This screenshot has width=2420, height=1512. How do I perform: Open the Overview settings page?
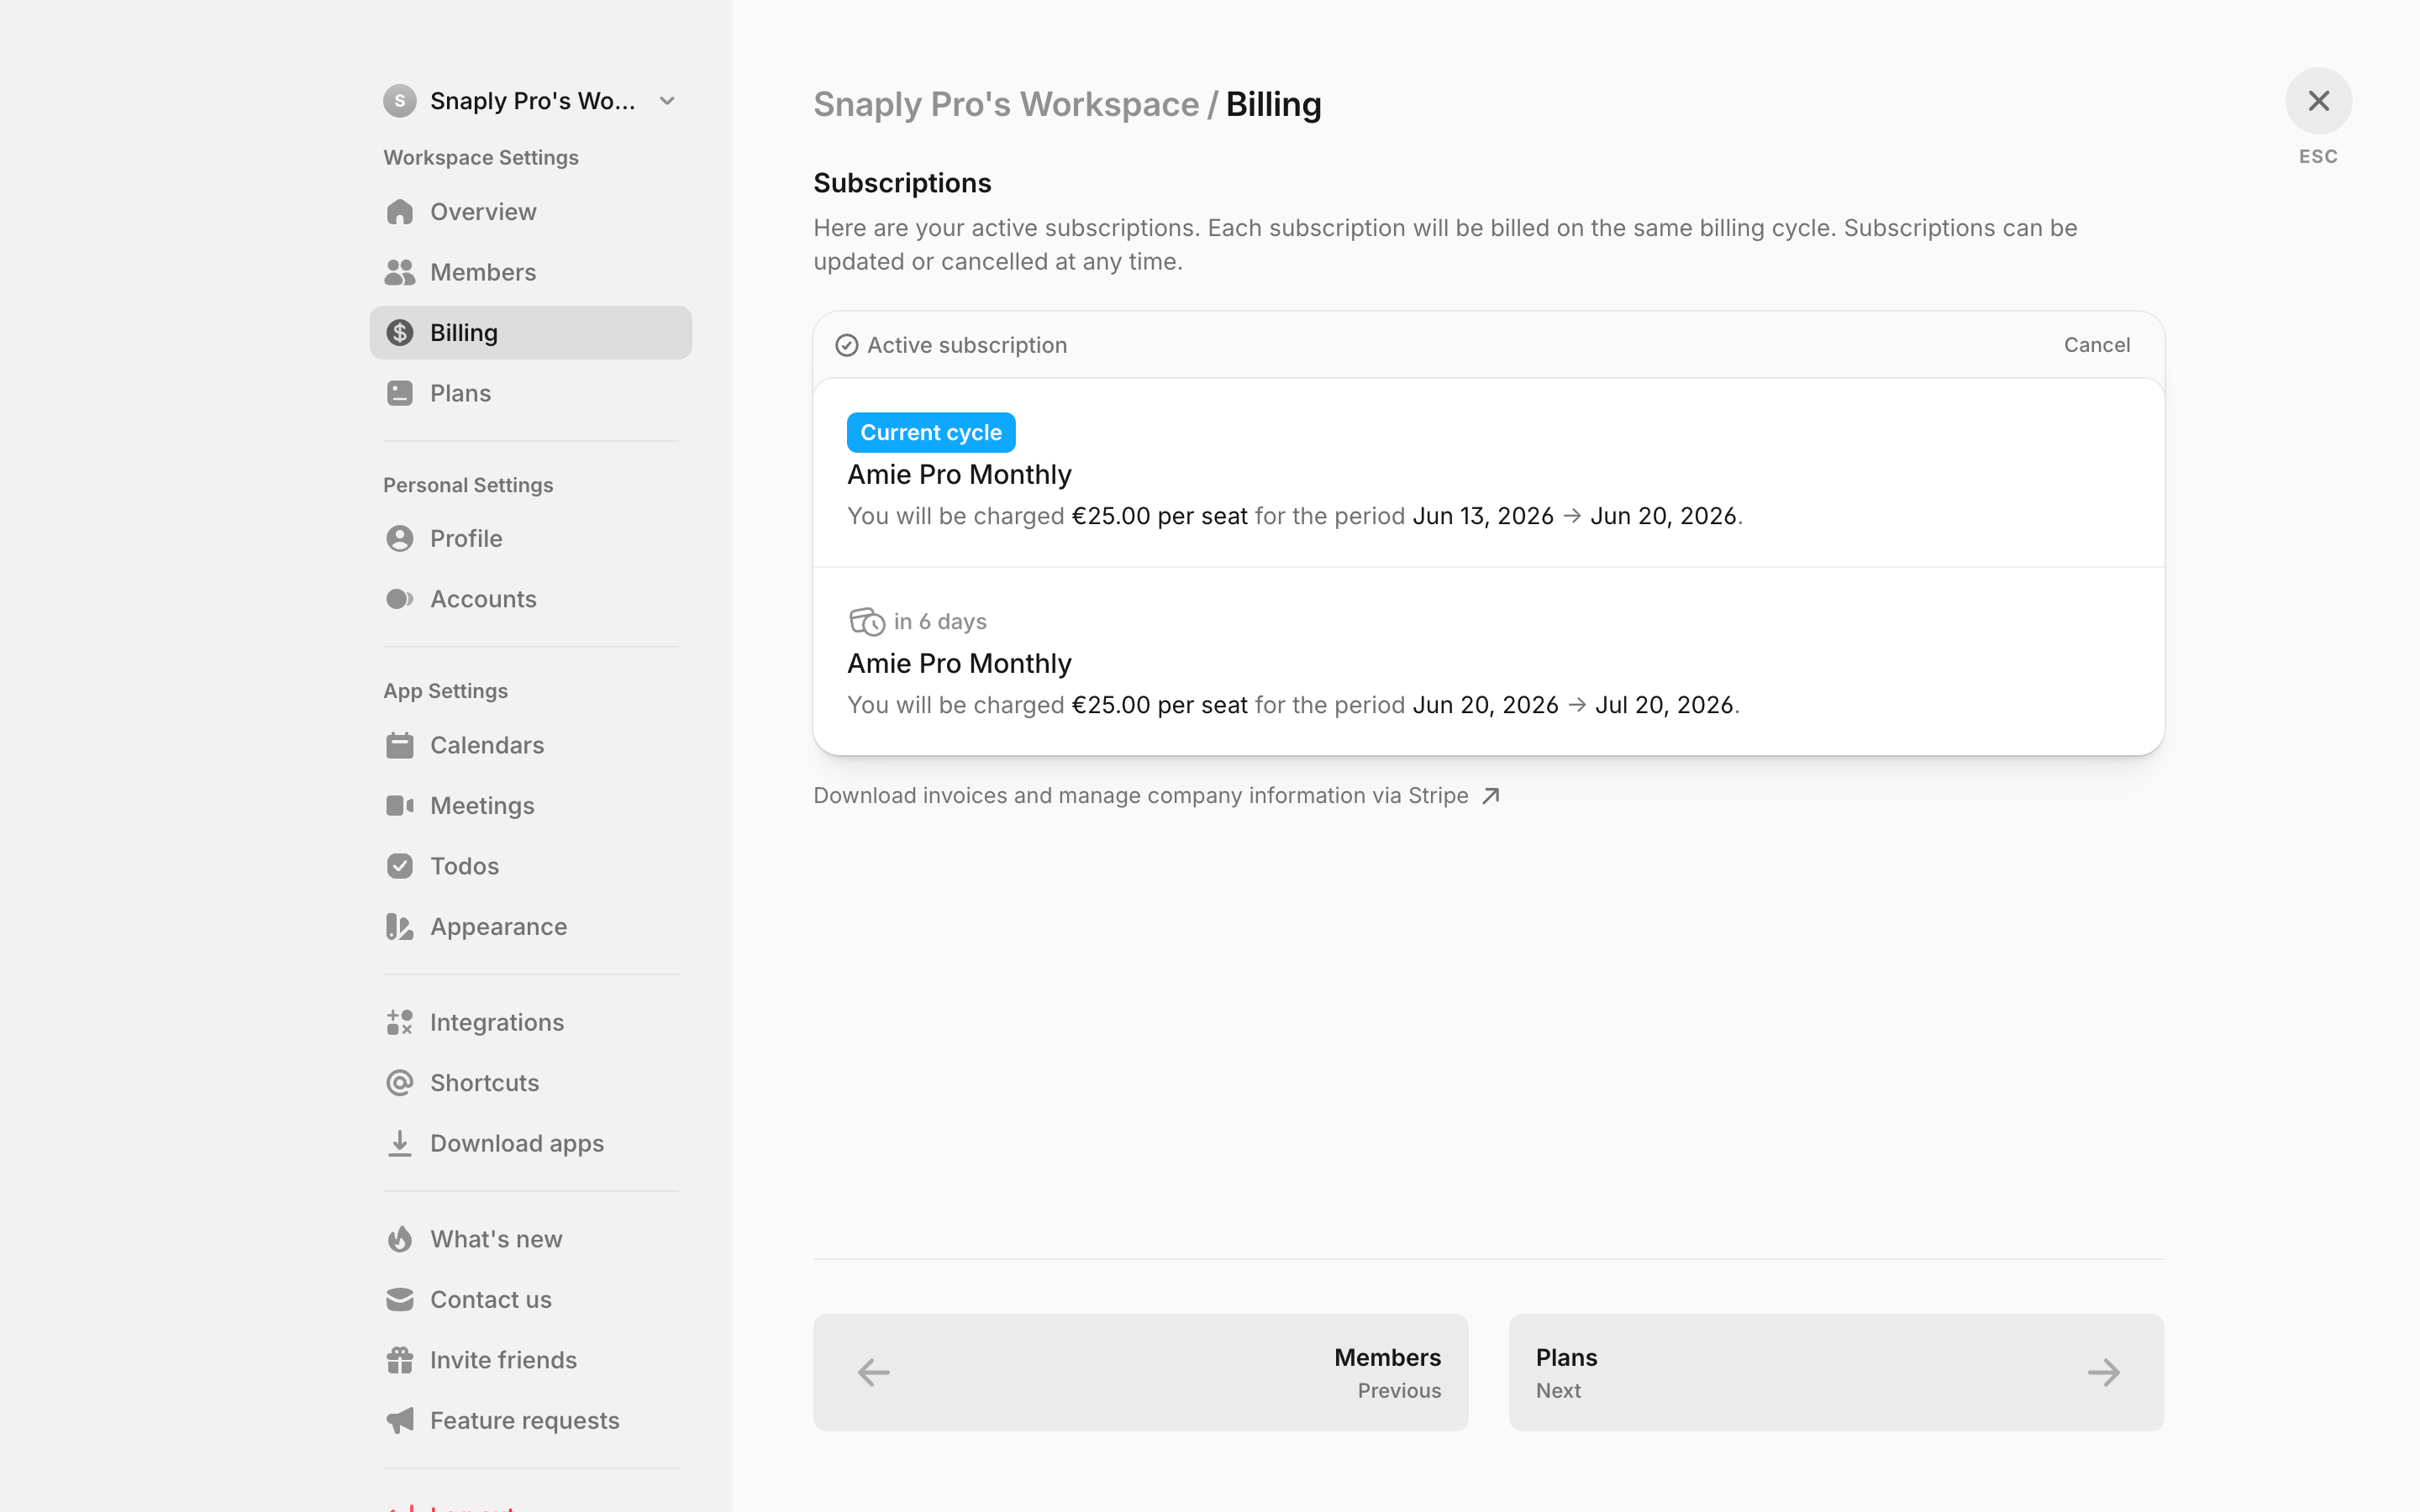click(x=530, y=212)
